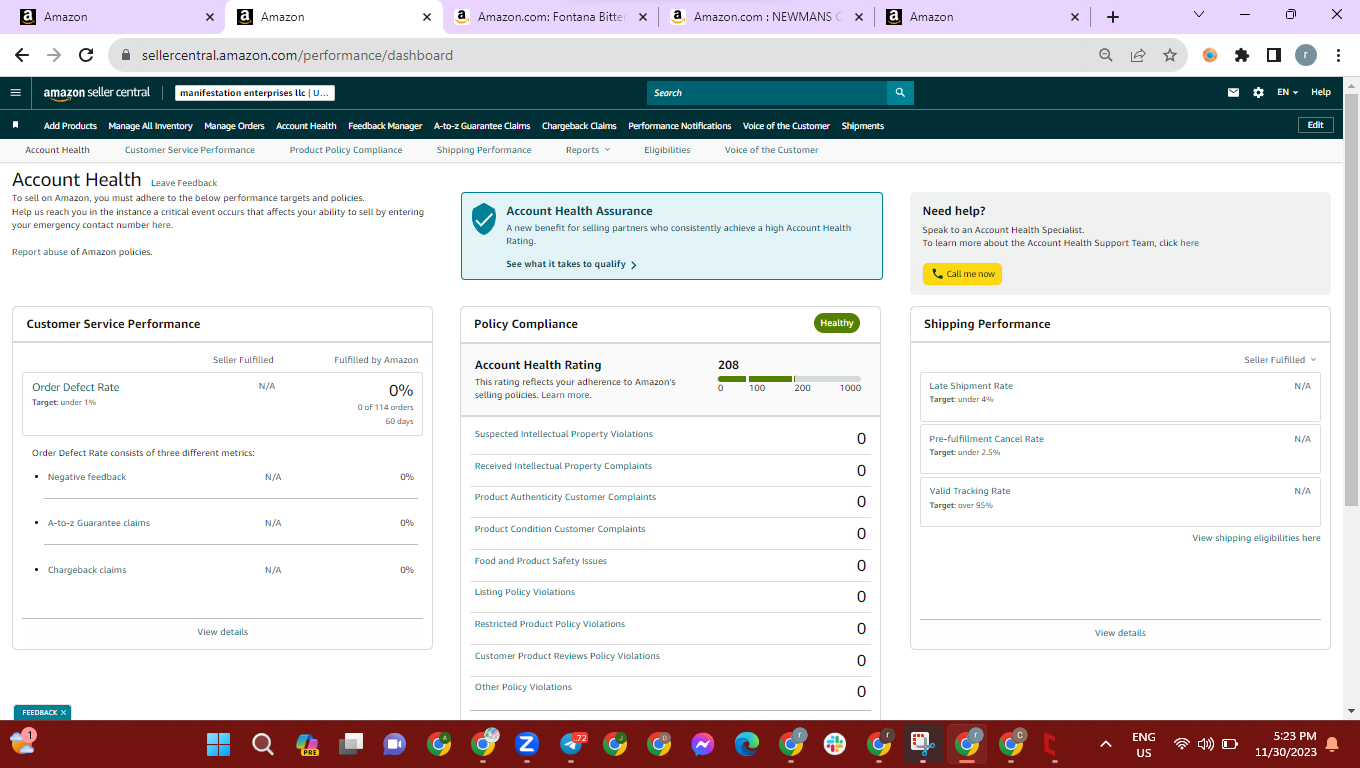Open the Reports dropdown in sub-navigation

[587, 150]
